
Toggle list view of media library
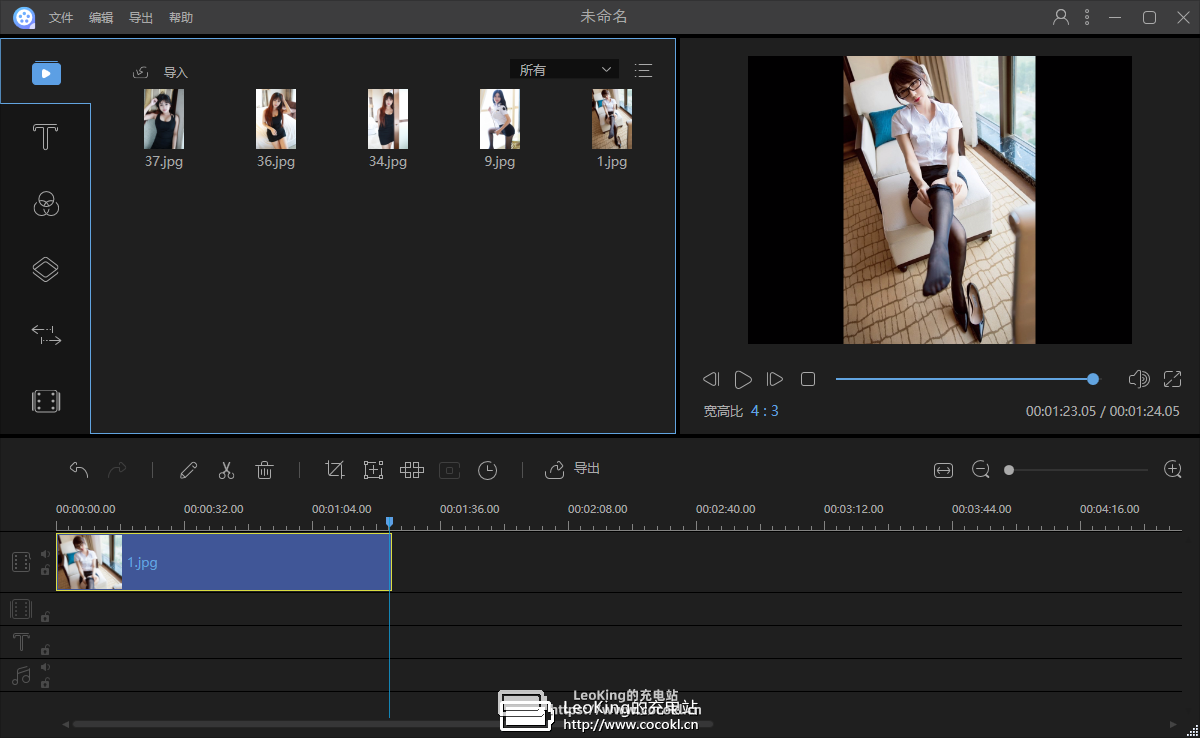click(x=643, y=70)
